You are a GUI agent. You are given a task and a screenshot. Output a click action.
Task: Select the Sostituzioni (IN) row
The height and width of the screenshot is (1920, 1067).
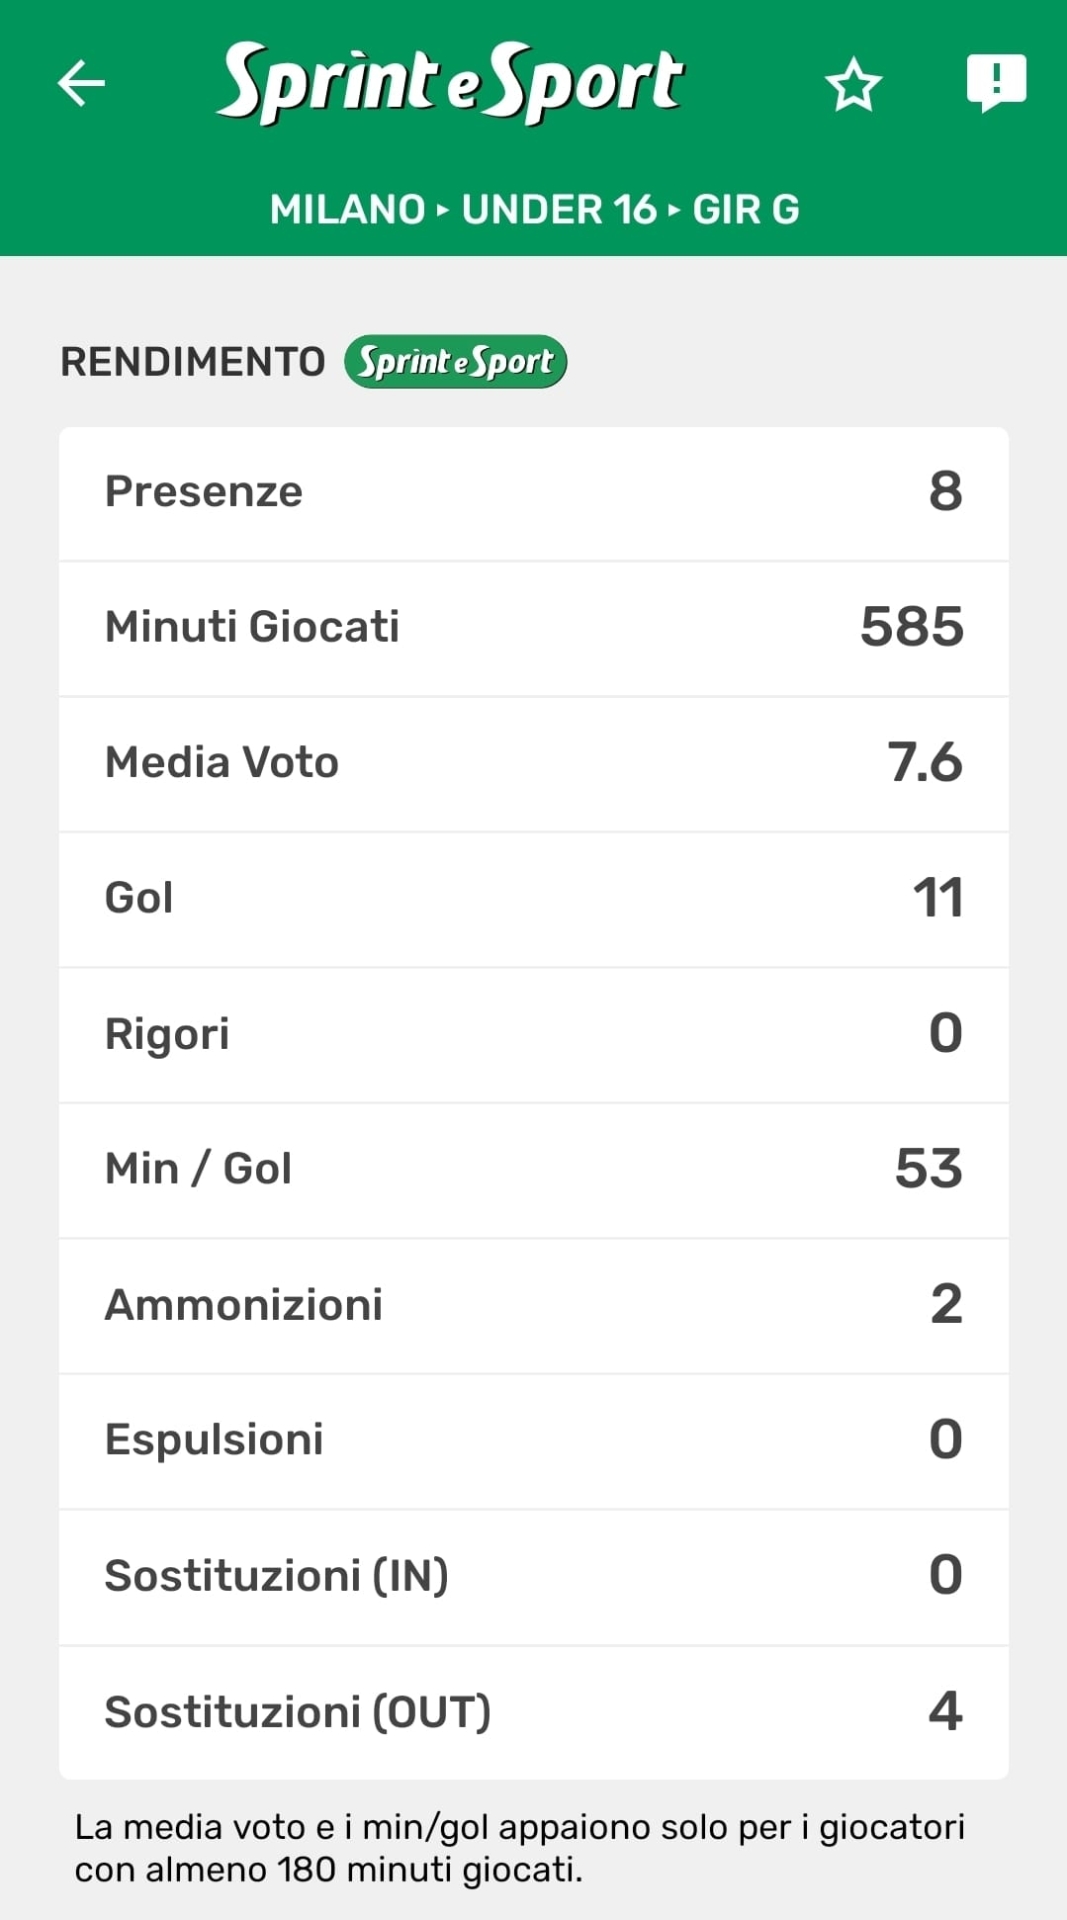[533, 1576]
